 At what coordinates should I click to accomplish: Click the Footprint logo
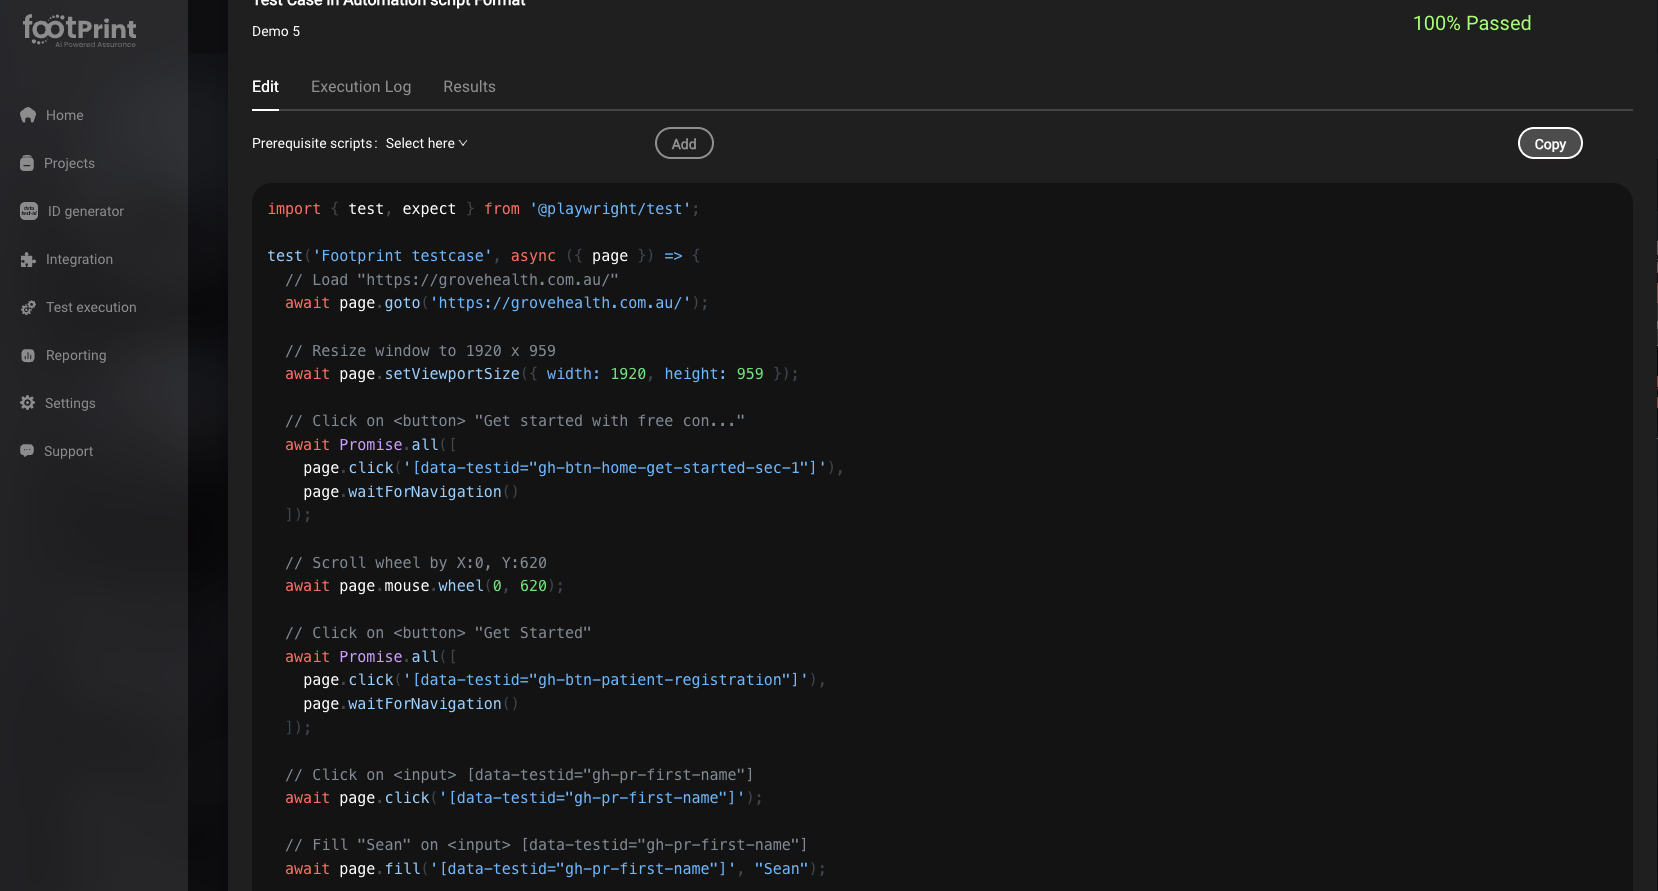coord(80,30)
